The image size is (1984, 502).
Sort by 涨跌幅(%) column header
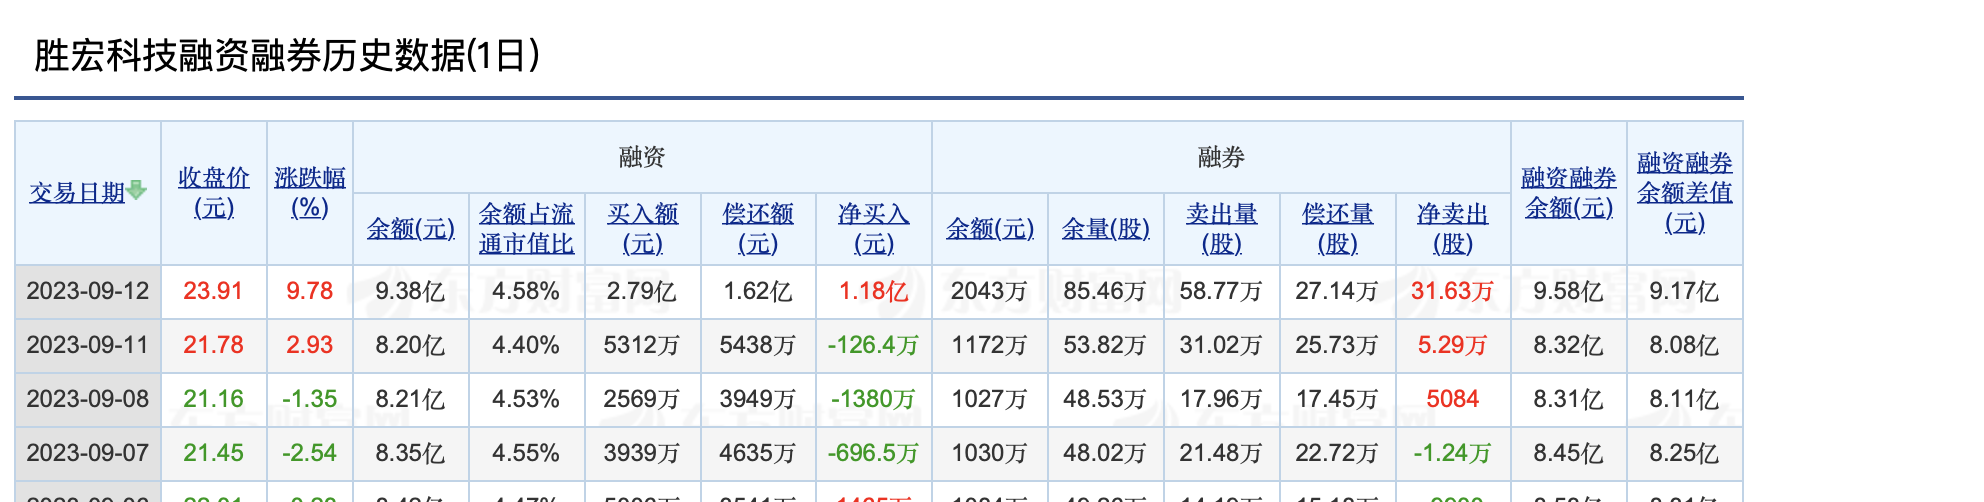[310, 193]
